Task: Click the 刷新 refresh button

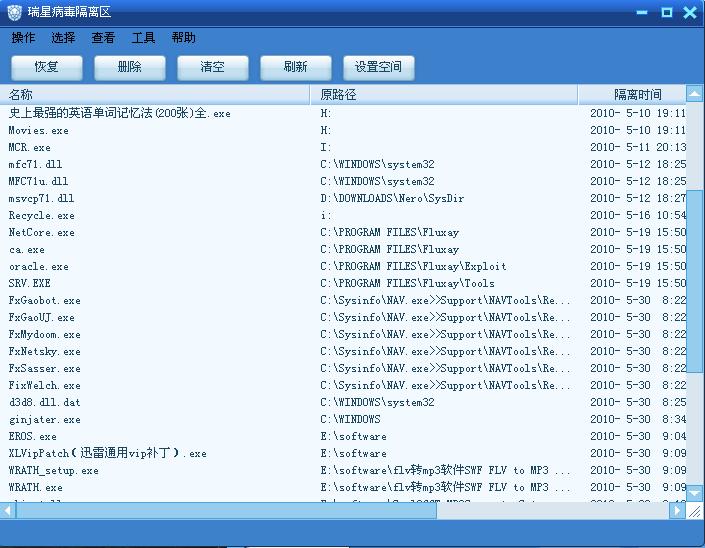Action: click(295, 67)
